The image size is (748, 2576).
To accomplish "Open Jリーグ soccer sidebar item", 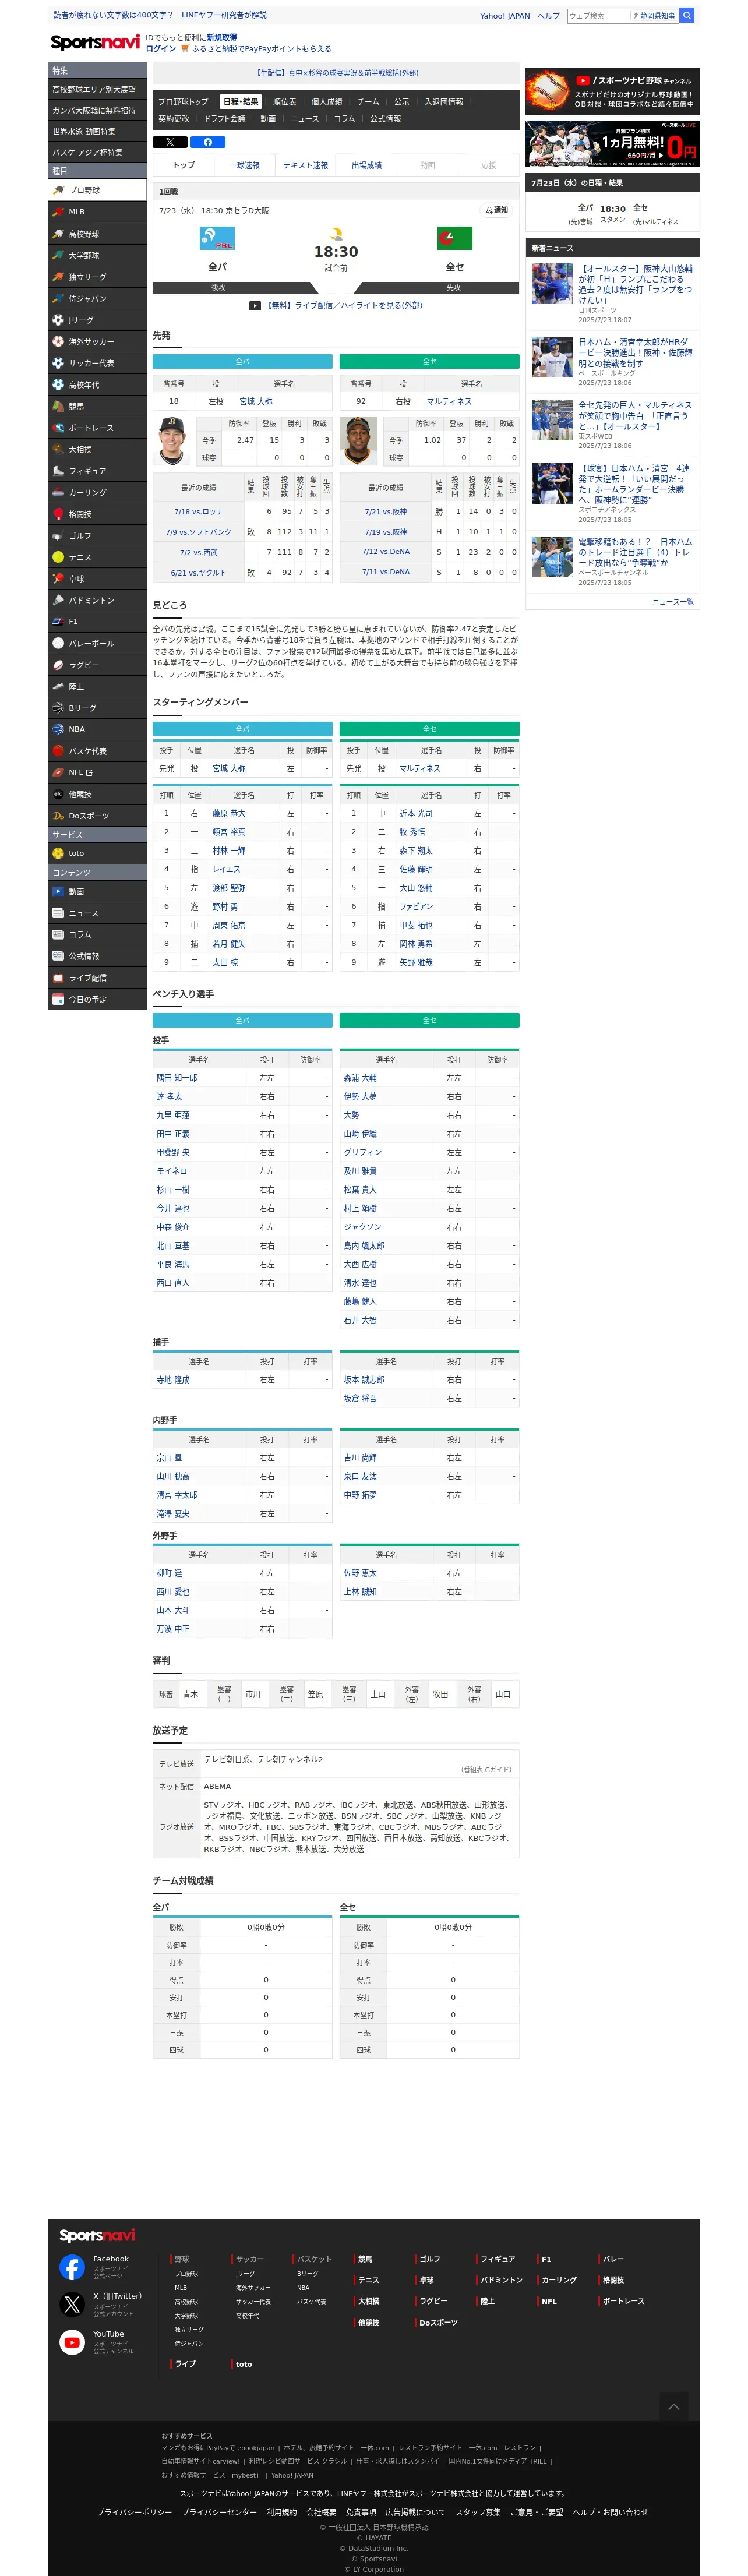I will click(97, 320).
